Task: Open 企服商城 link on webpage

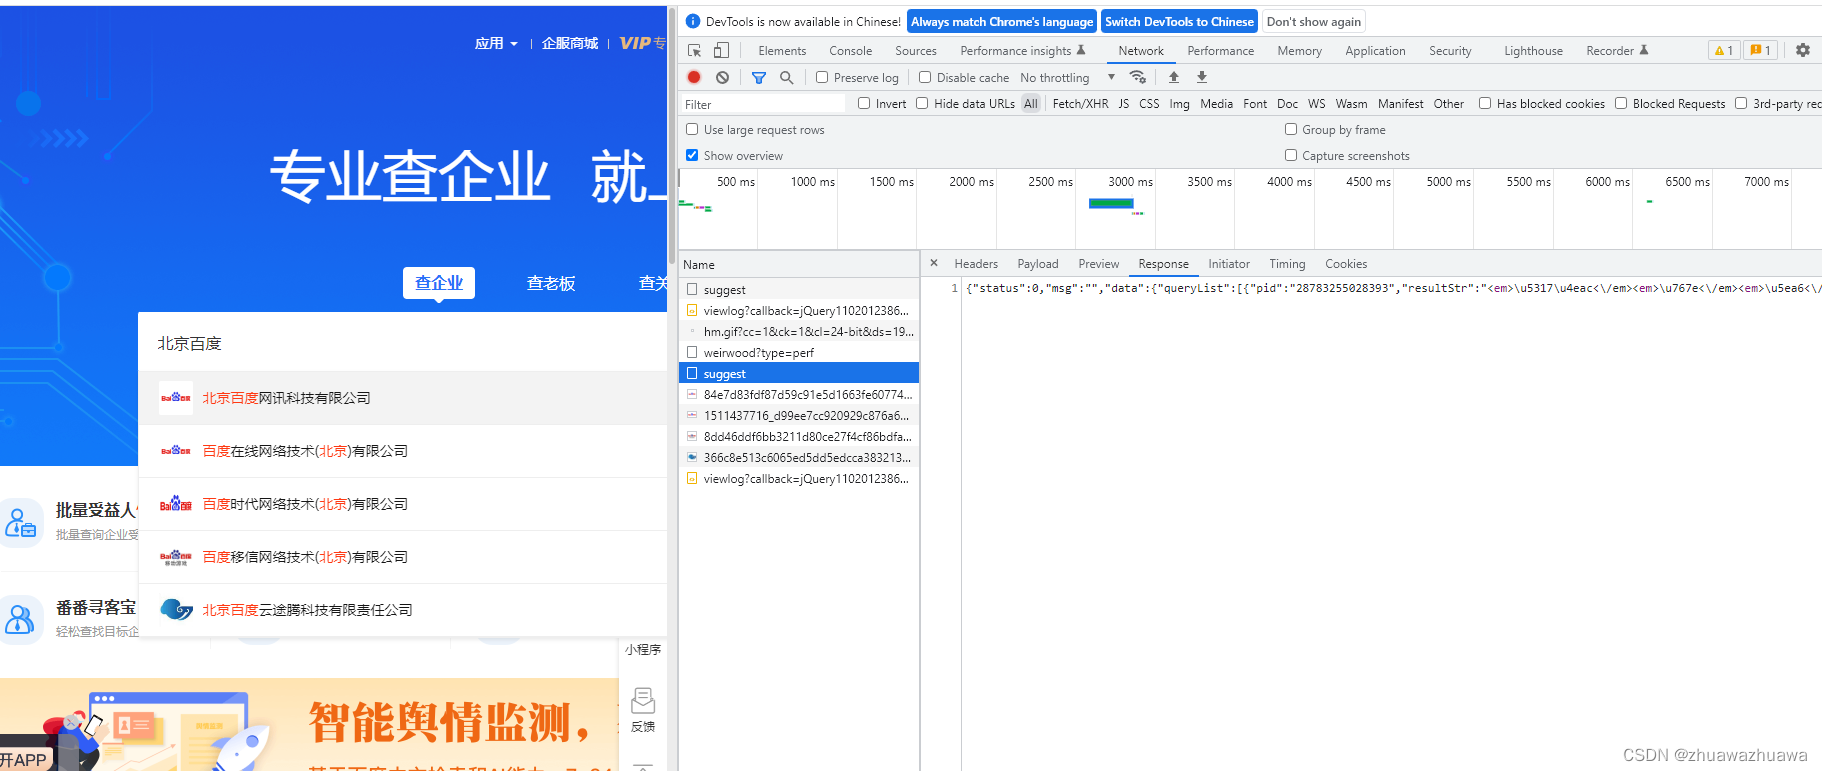Action: tap(570, 43)
